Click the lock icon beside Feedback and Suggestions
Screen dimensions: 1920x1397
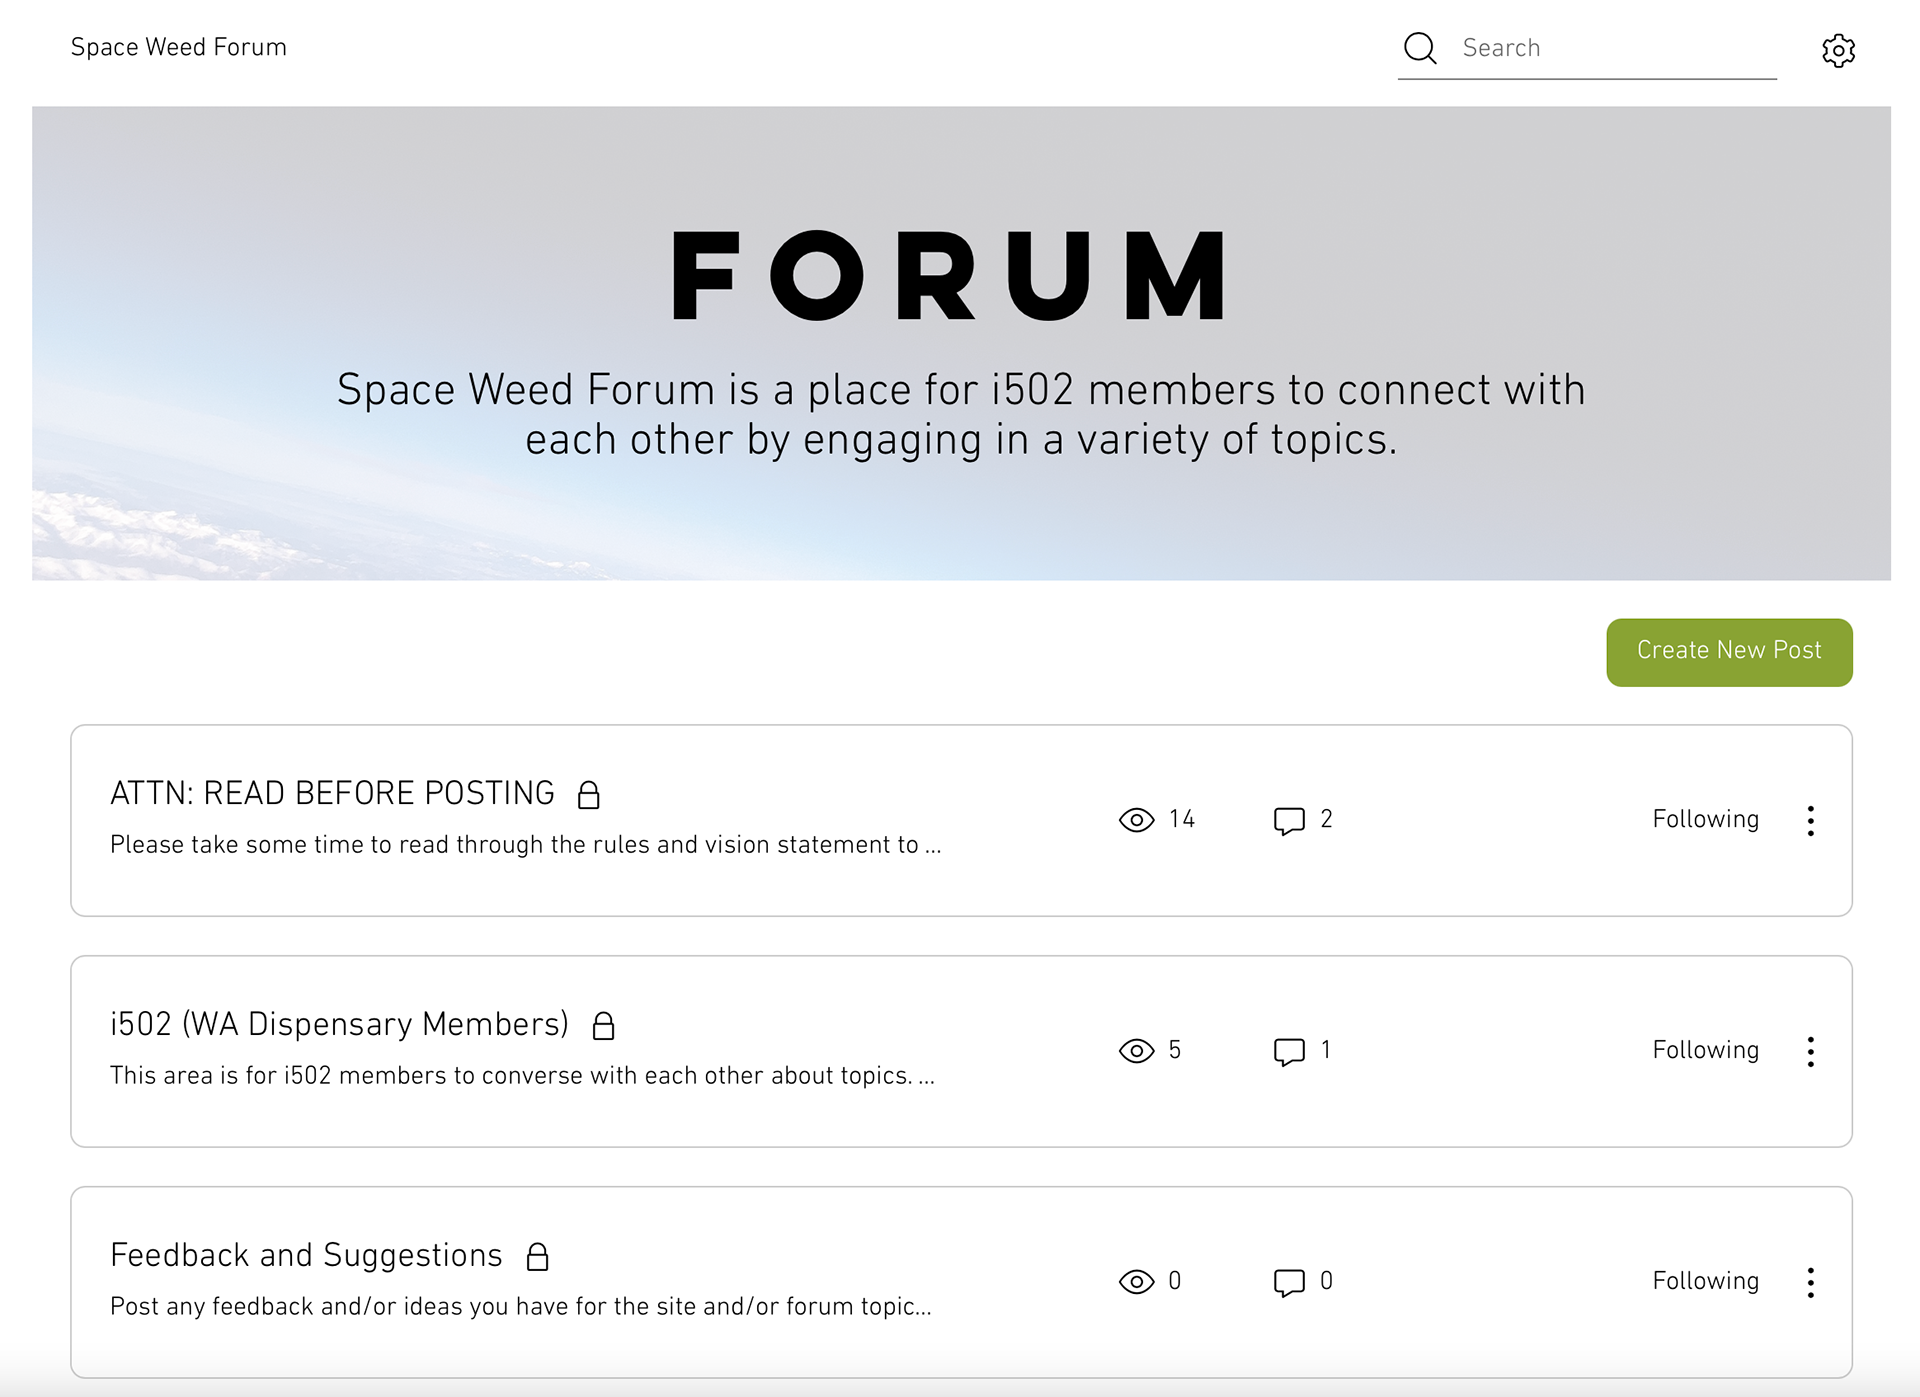[x=538, y=1257]
